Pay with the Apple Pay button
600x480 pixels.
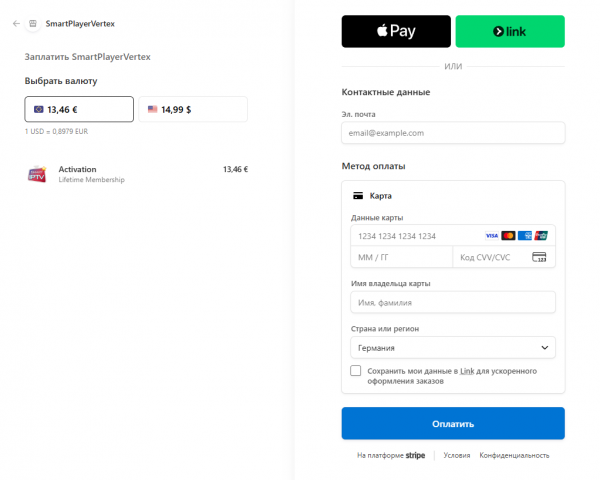click(x=396, y=31)
